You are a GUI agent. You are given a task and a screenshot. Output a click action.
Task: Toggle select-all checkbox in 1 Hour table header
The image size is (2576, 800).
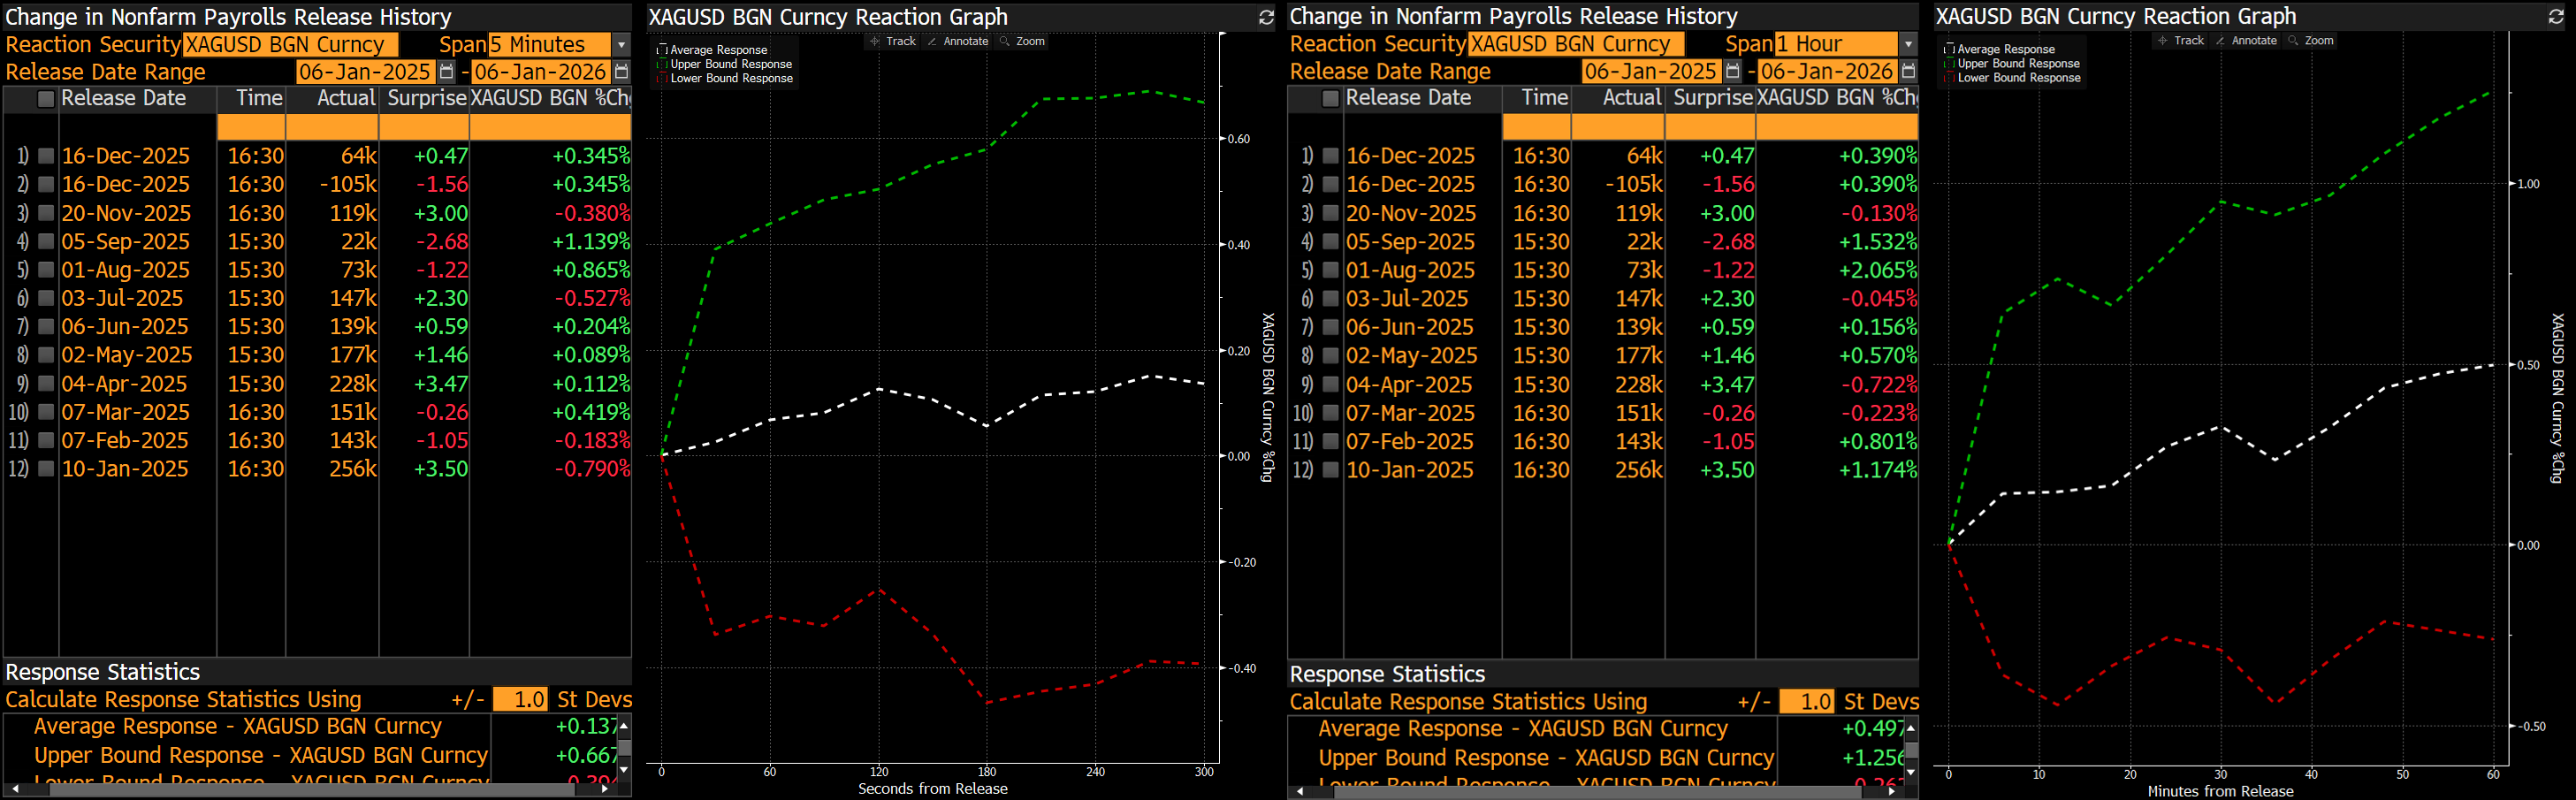click(x=1330, y=98)
